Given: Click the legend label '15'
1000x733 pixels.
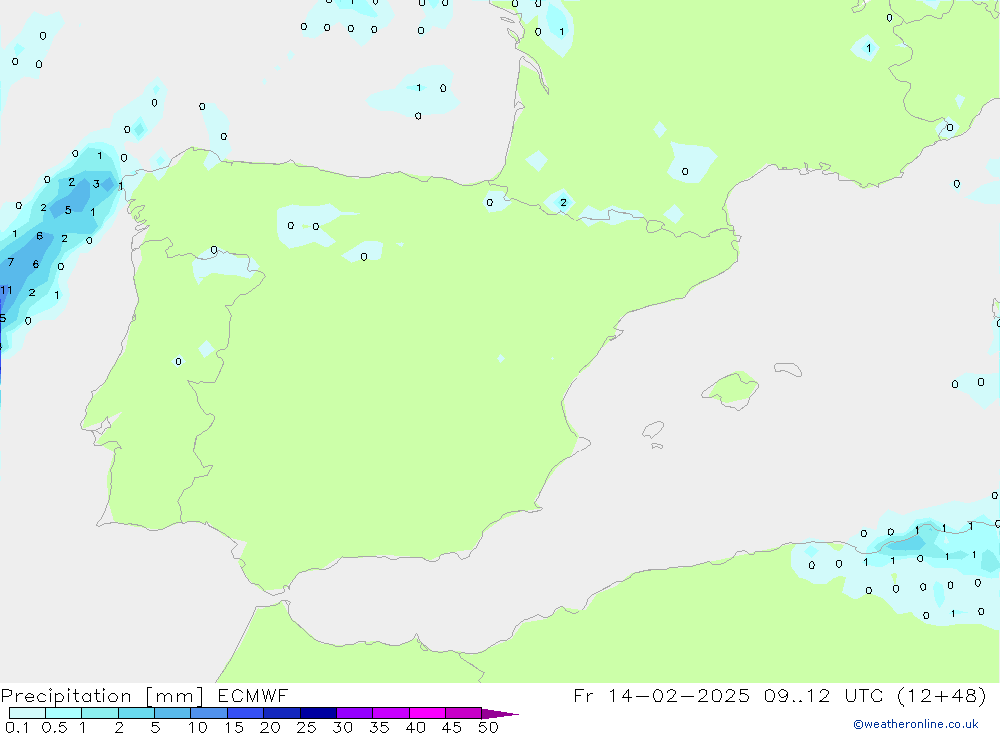Looking at the screenshot, I should [234, 727].
